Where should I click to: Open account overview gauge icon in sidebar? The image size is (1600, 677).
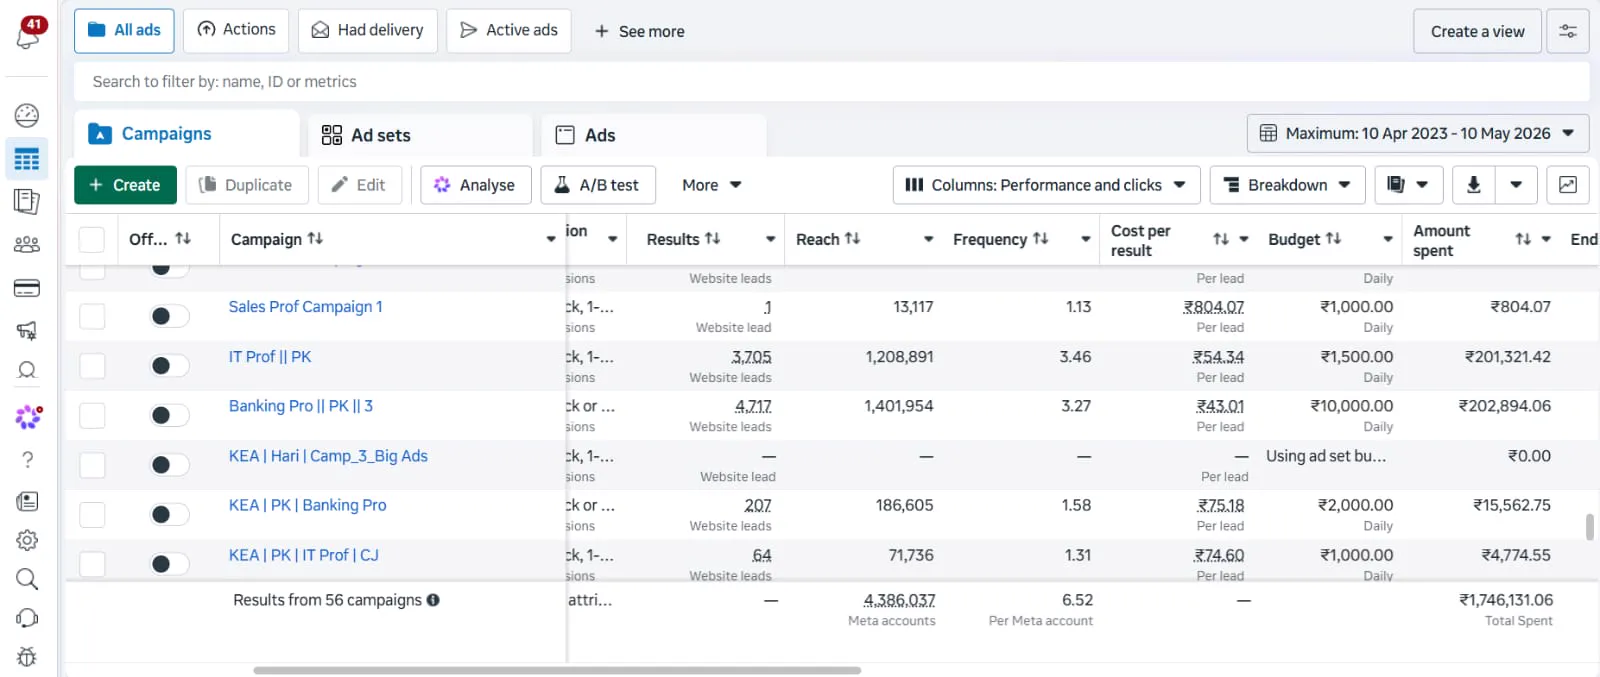tap(27, 115)
